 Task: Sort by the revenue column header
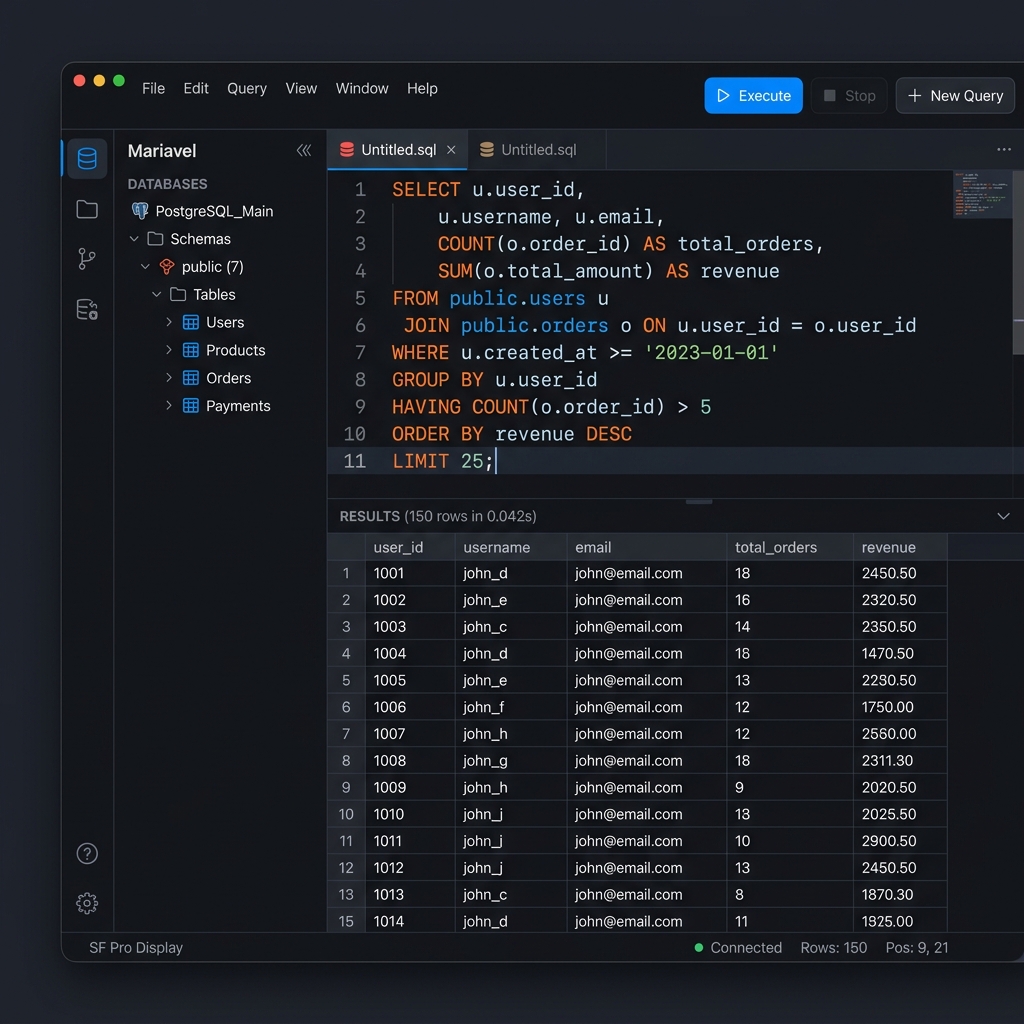(888, 547)
